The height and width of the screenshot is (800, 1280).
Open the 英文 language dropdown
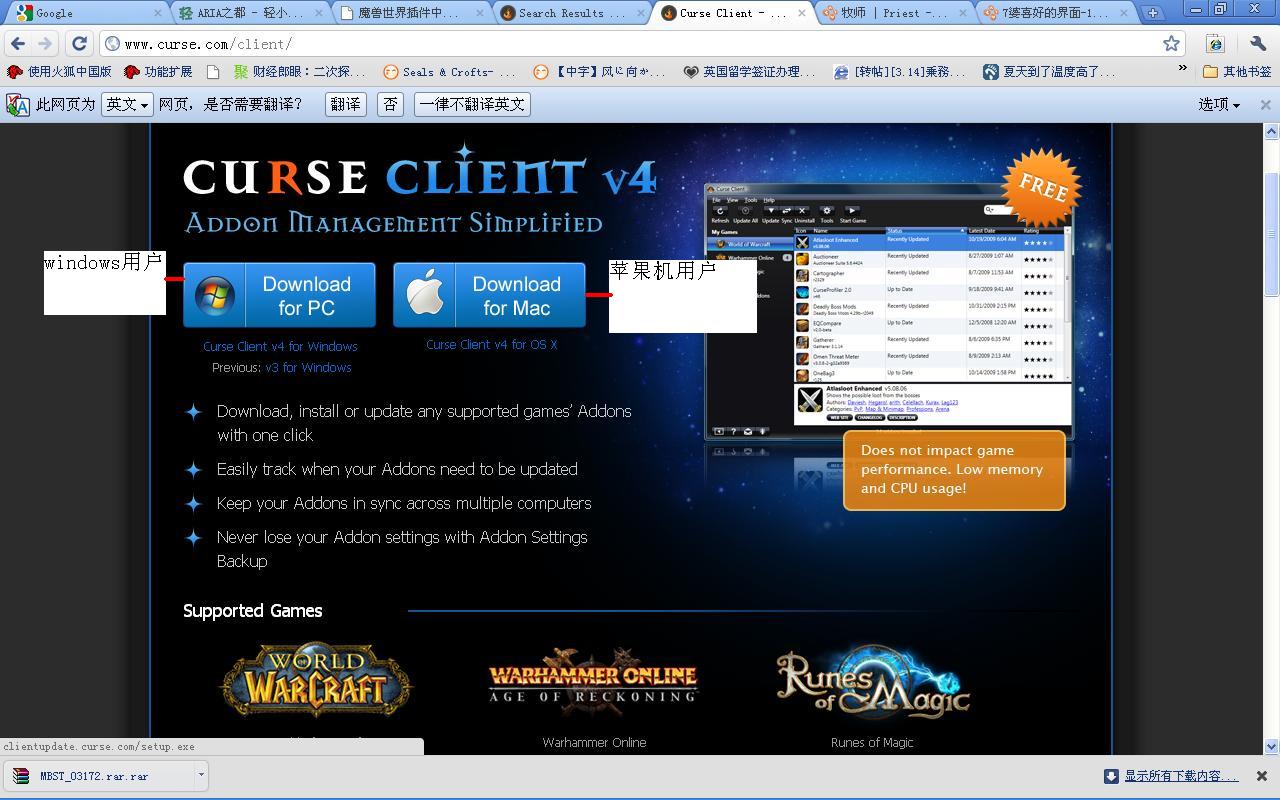pos(126,104)
